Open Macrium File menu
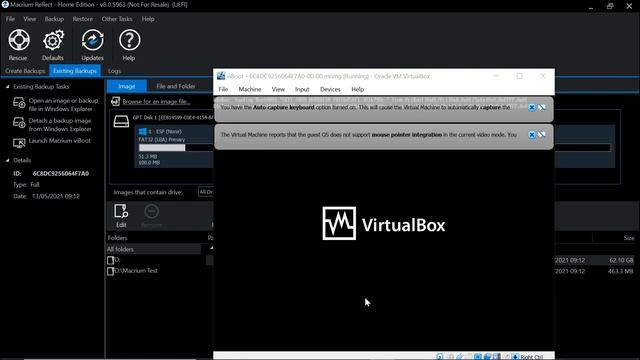Image resolution: width=640 pixels, height=360 pixels. pyautogui.click(x=10, y=19)
